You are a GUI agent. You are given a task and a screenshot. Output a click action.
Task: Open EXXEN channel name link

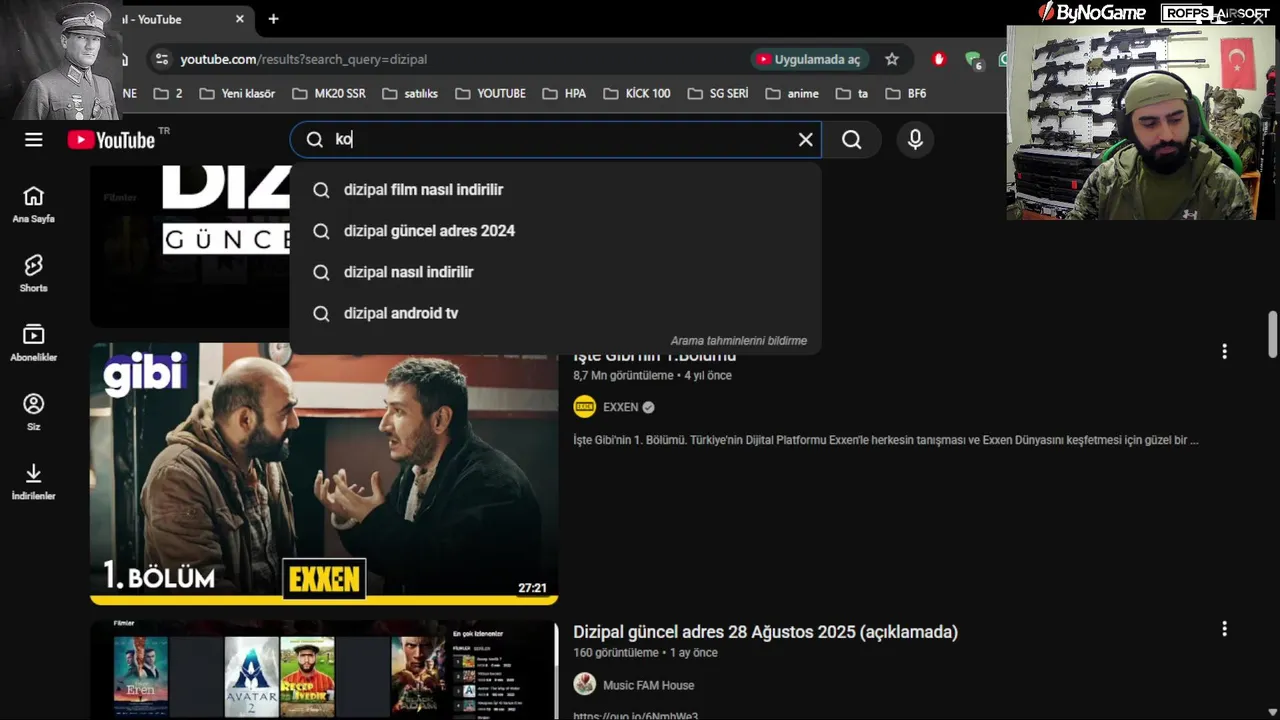click(x=621, y=407)
